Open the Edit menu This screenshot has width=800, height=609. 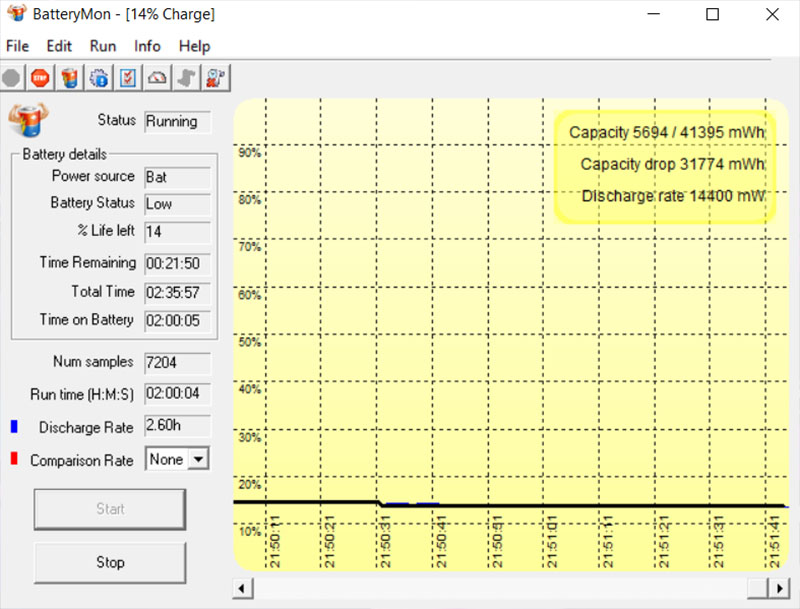pyautogui.click(x=59, y=46)
